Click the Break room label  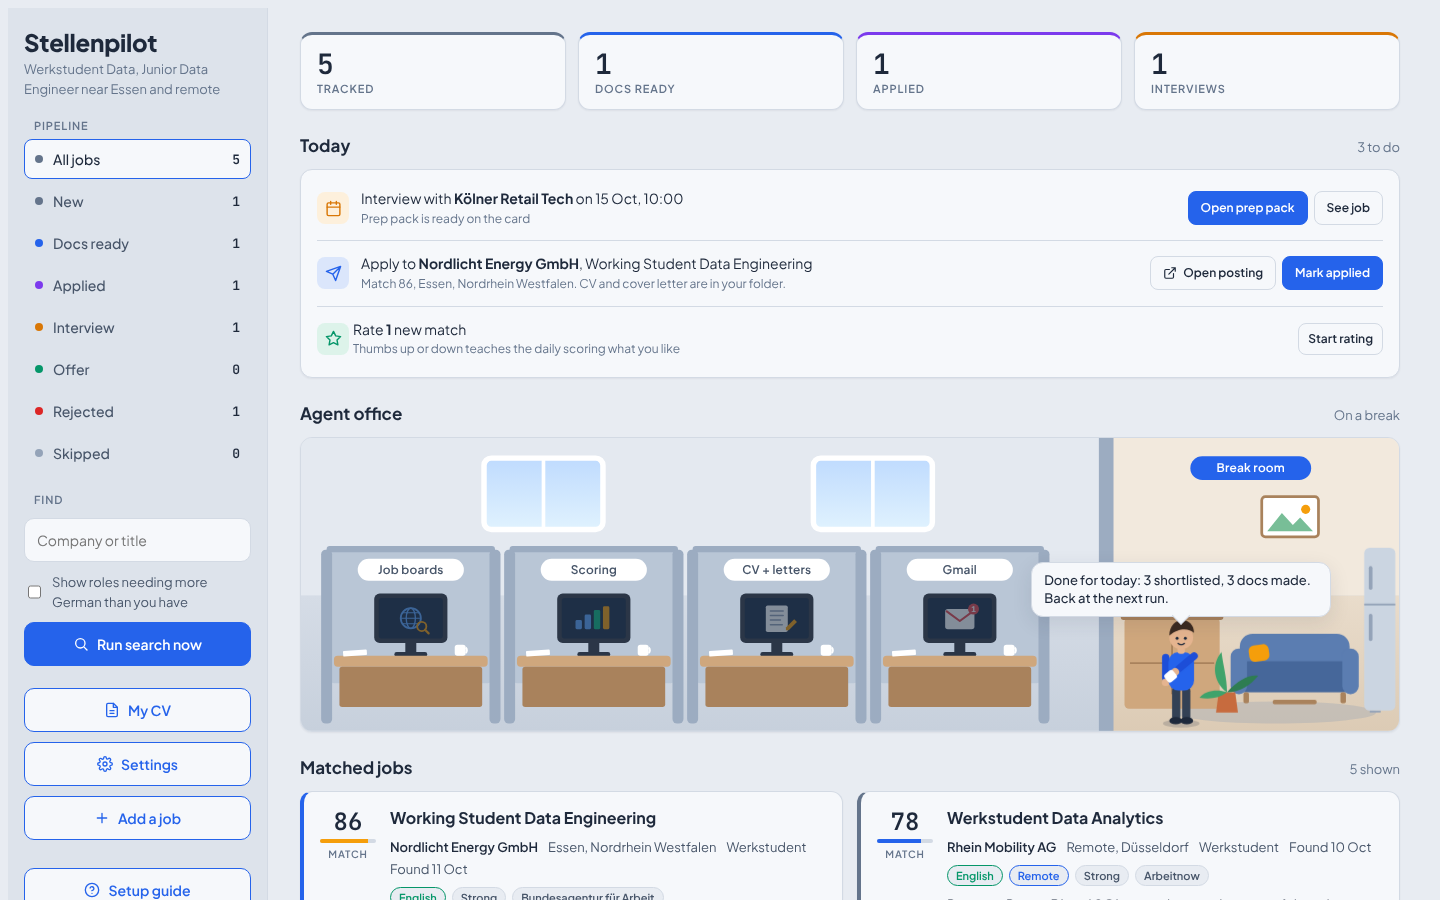point(1250,468)
